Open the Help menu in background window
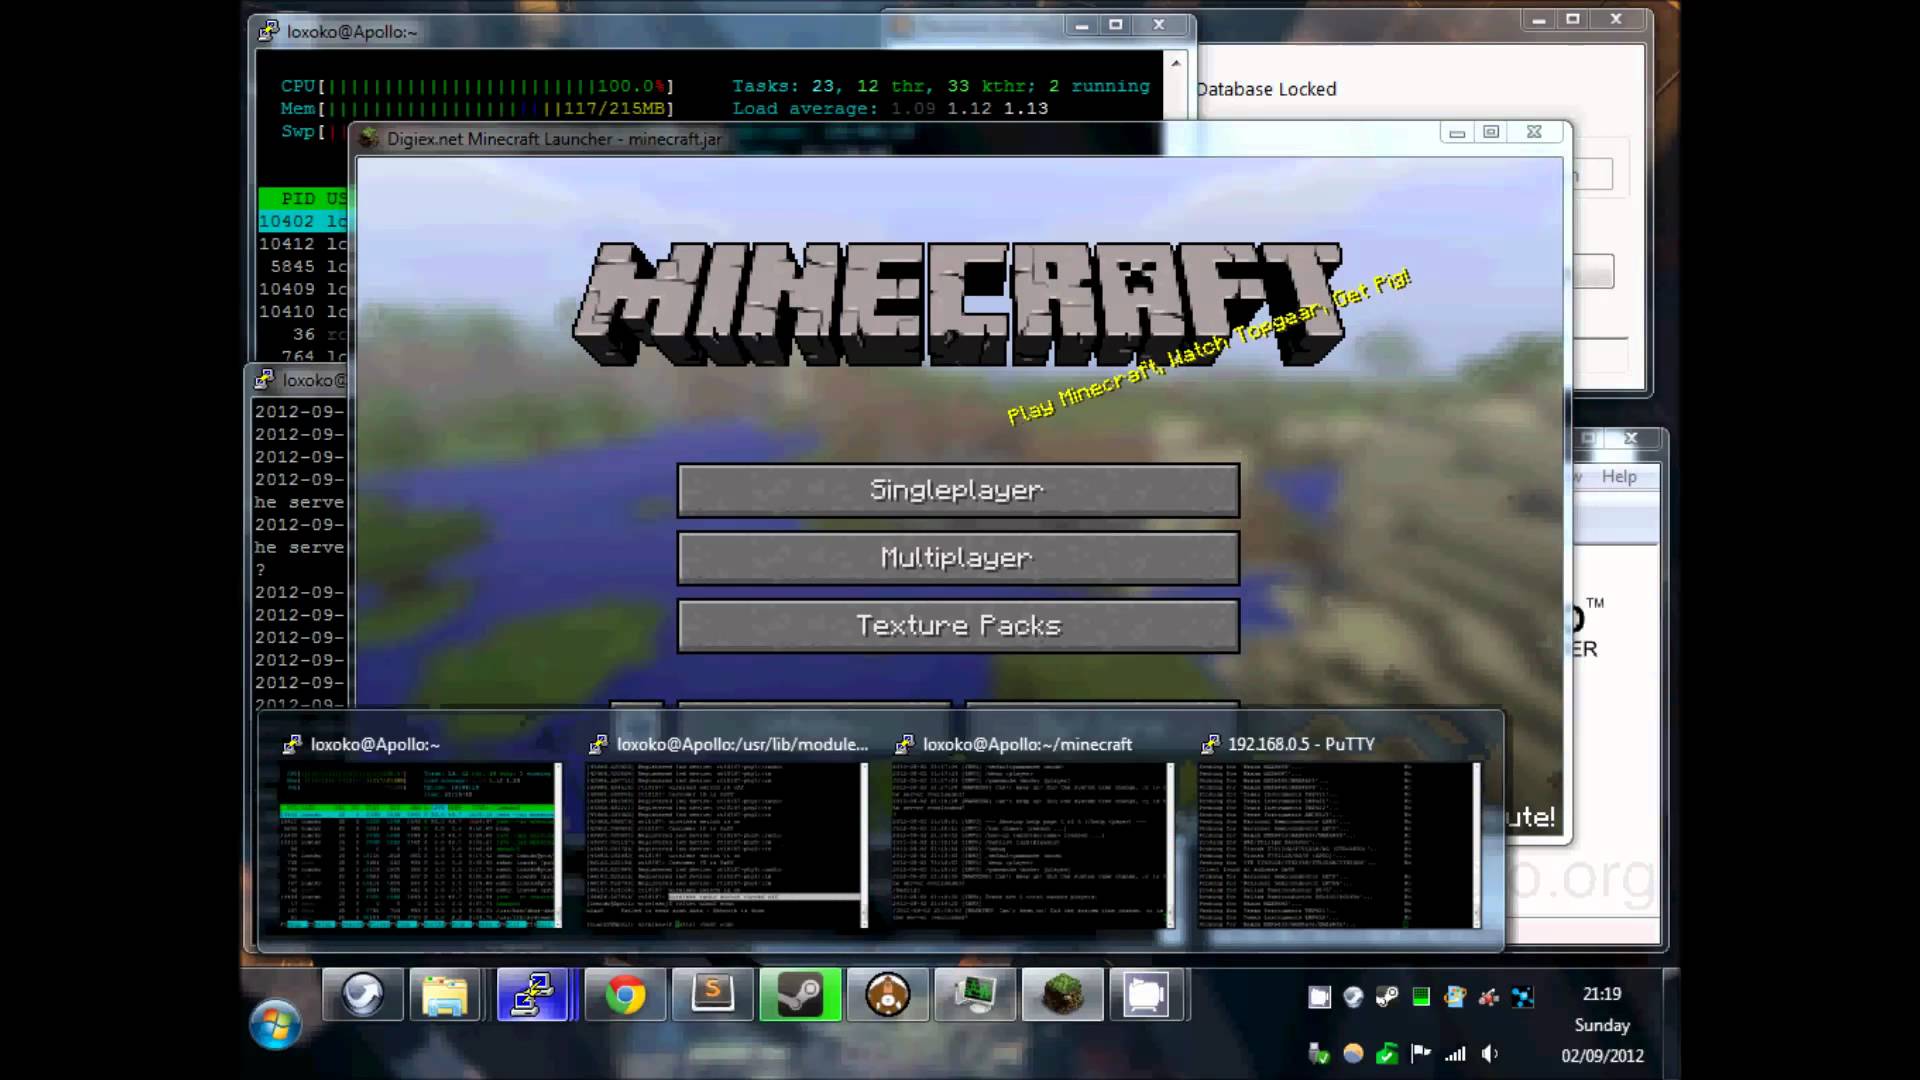 click(1619, 477)
